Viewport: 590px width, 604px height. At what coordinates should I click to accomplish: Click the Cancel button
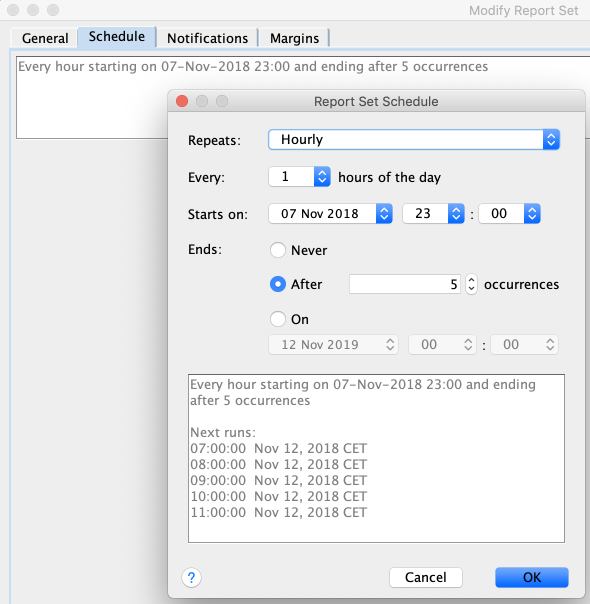[x=426, y=577]
